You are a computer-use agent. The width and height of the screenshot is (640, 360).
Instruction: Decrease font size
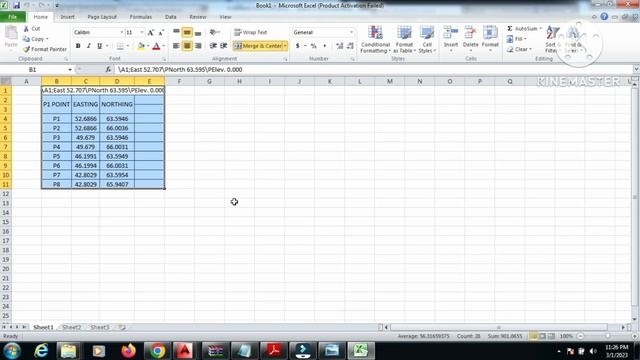click(x=161, y=32)
